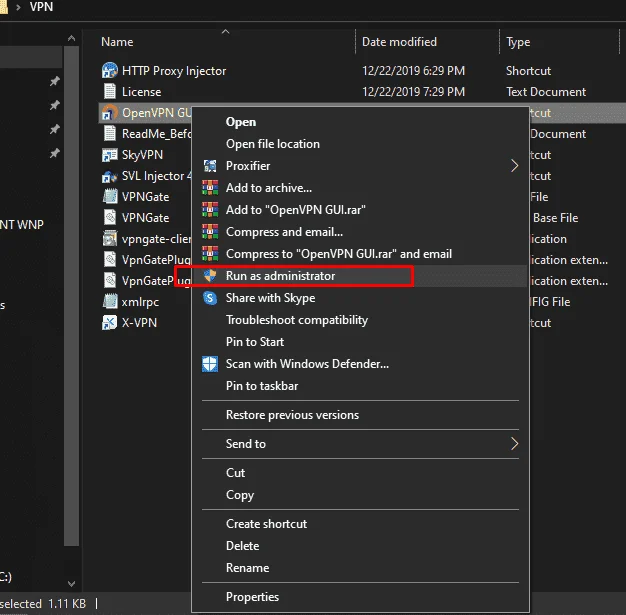Viewport: 626px width, 615px height.
Task: Choose Add to archive...
Action: tap(269, 188)
